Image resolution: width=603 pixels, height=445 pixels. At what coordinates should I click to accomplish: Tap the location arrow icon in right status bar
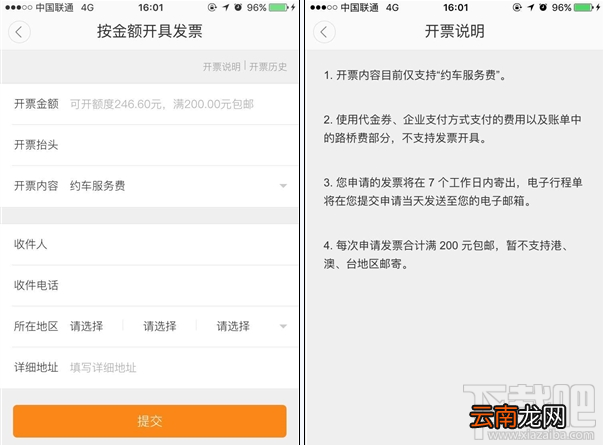click(531, 7)
